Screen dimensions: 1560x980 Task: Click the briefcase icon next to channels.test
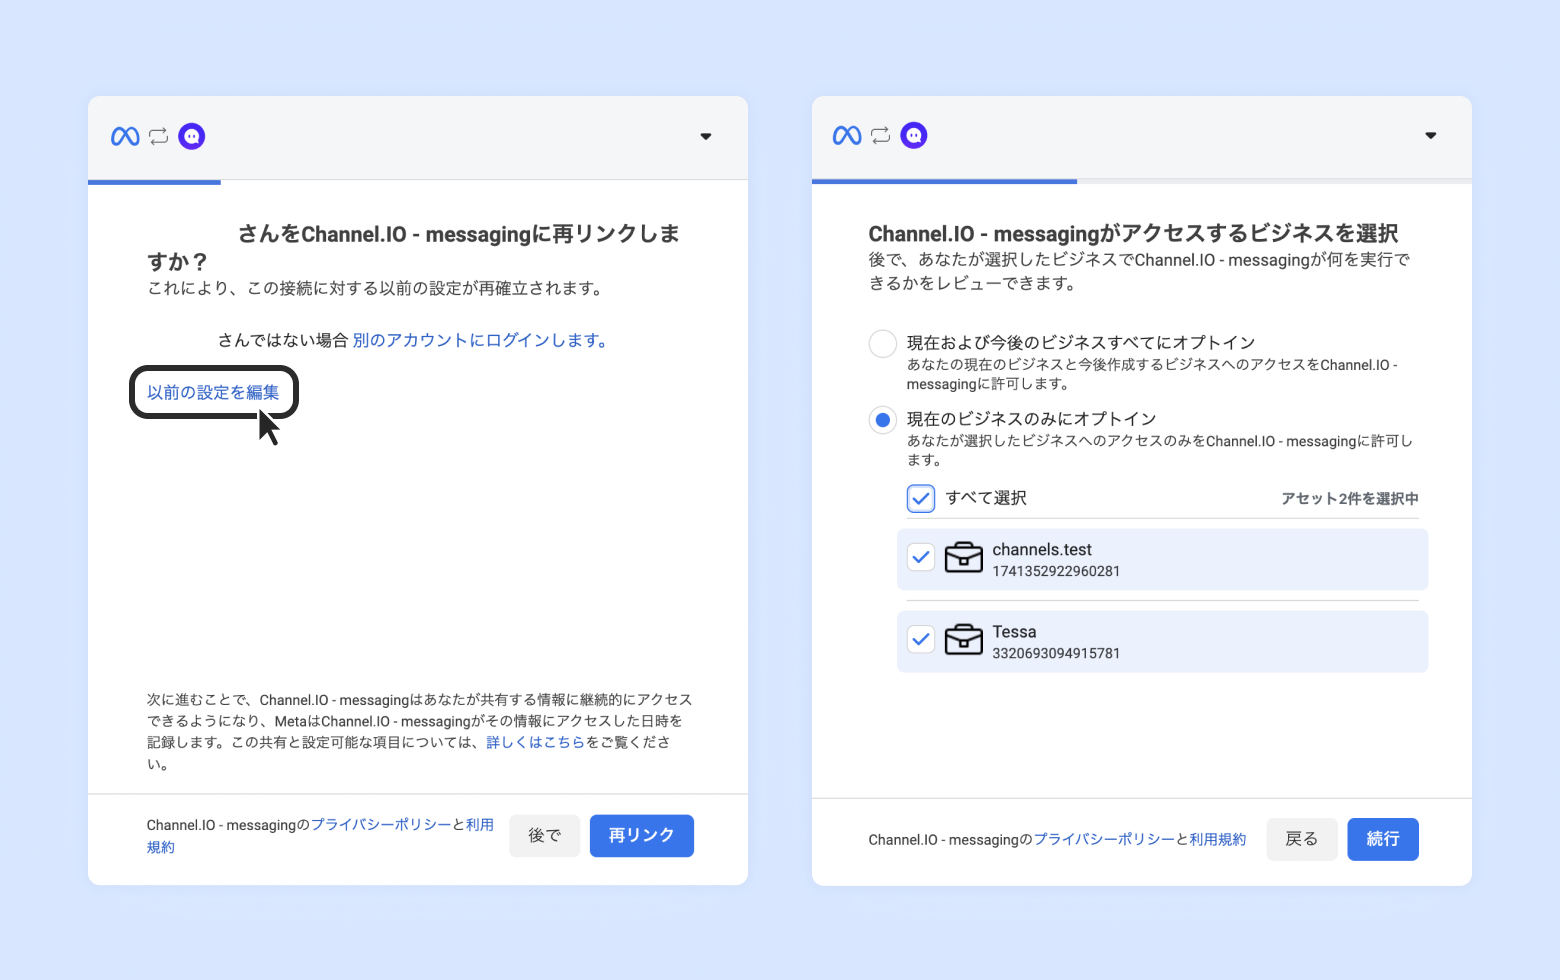[964, 557]
